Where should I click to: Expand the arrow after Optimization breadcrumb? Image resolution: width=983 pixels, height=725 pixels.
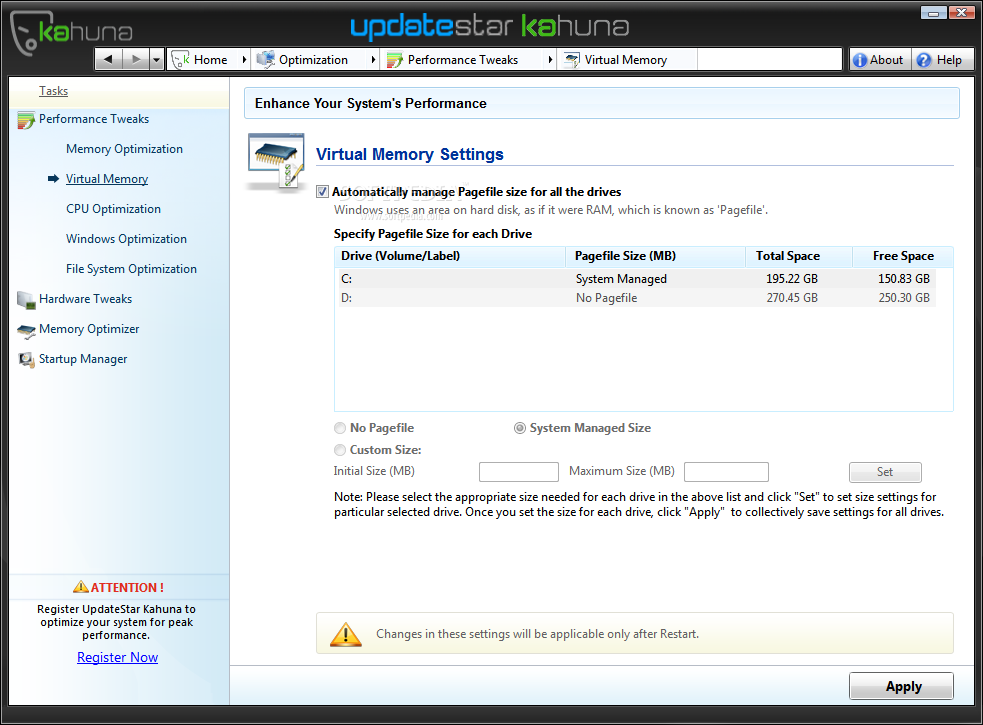pyautogui.click(x=373, y=60)
